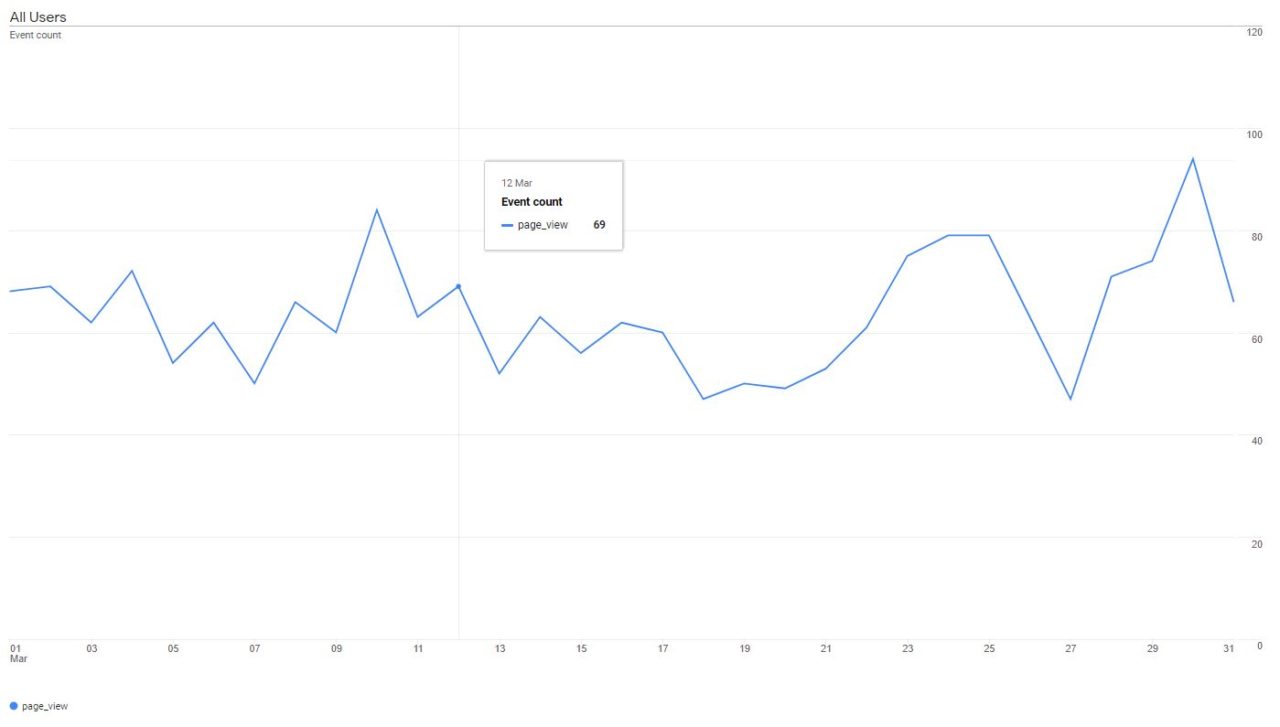Click the 12 Mar date in tooltip
Viewport: 1280px width, 727px height.
point(517,183)
